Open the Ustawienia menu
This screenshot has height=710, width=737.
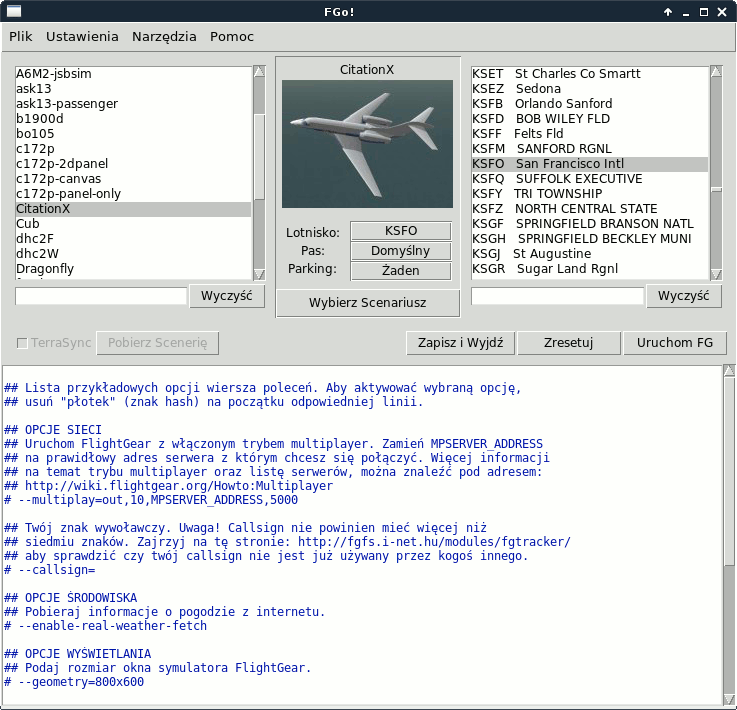point(82,37)
